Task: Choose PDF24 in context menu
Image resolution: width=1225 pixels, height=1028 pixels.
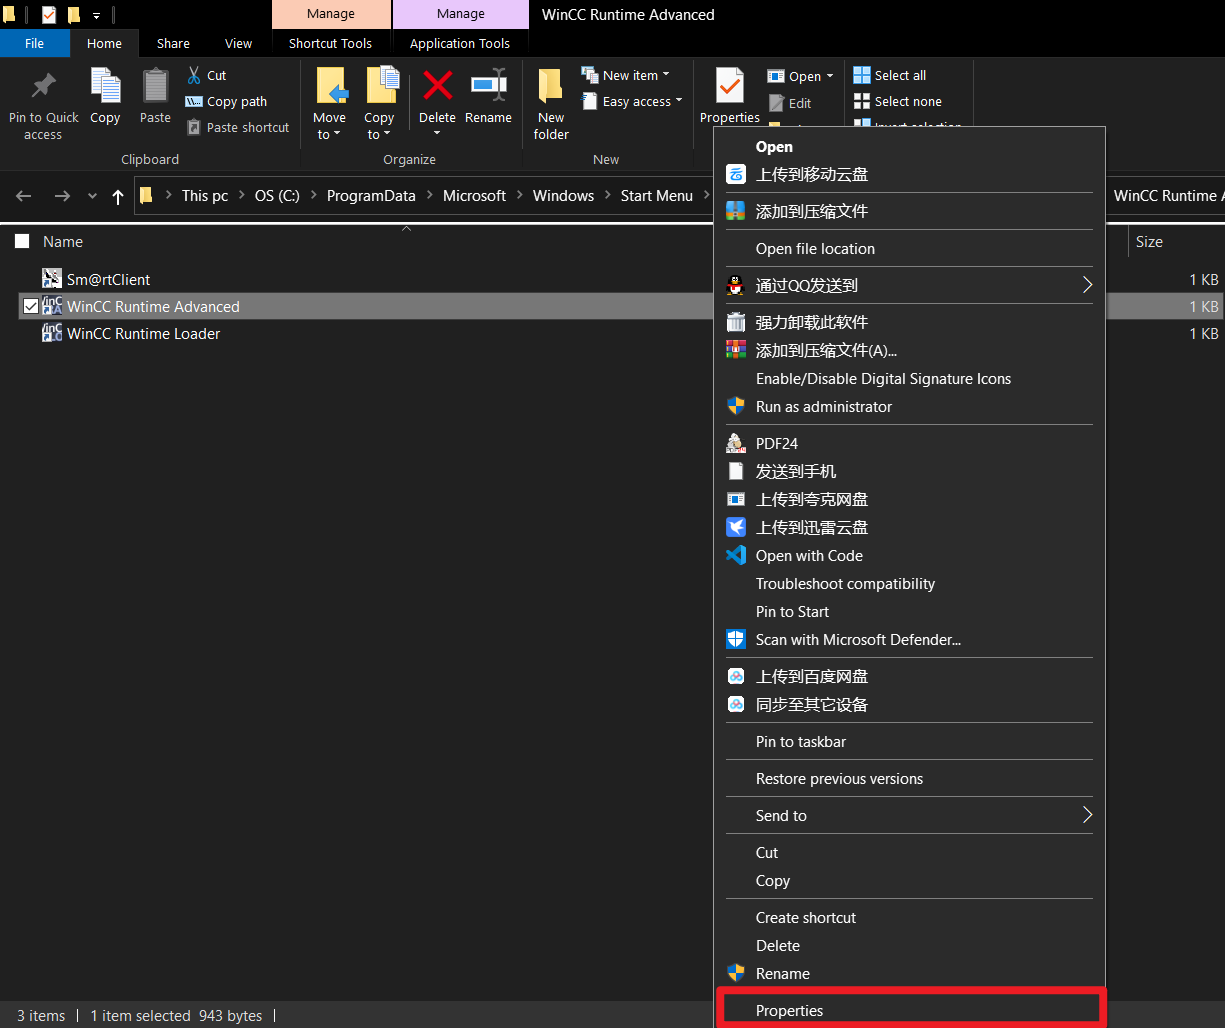Action: (910, 443)
